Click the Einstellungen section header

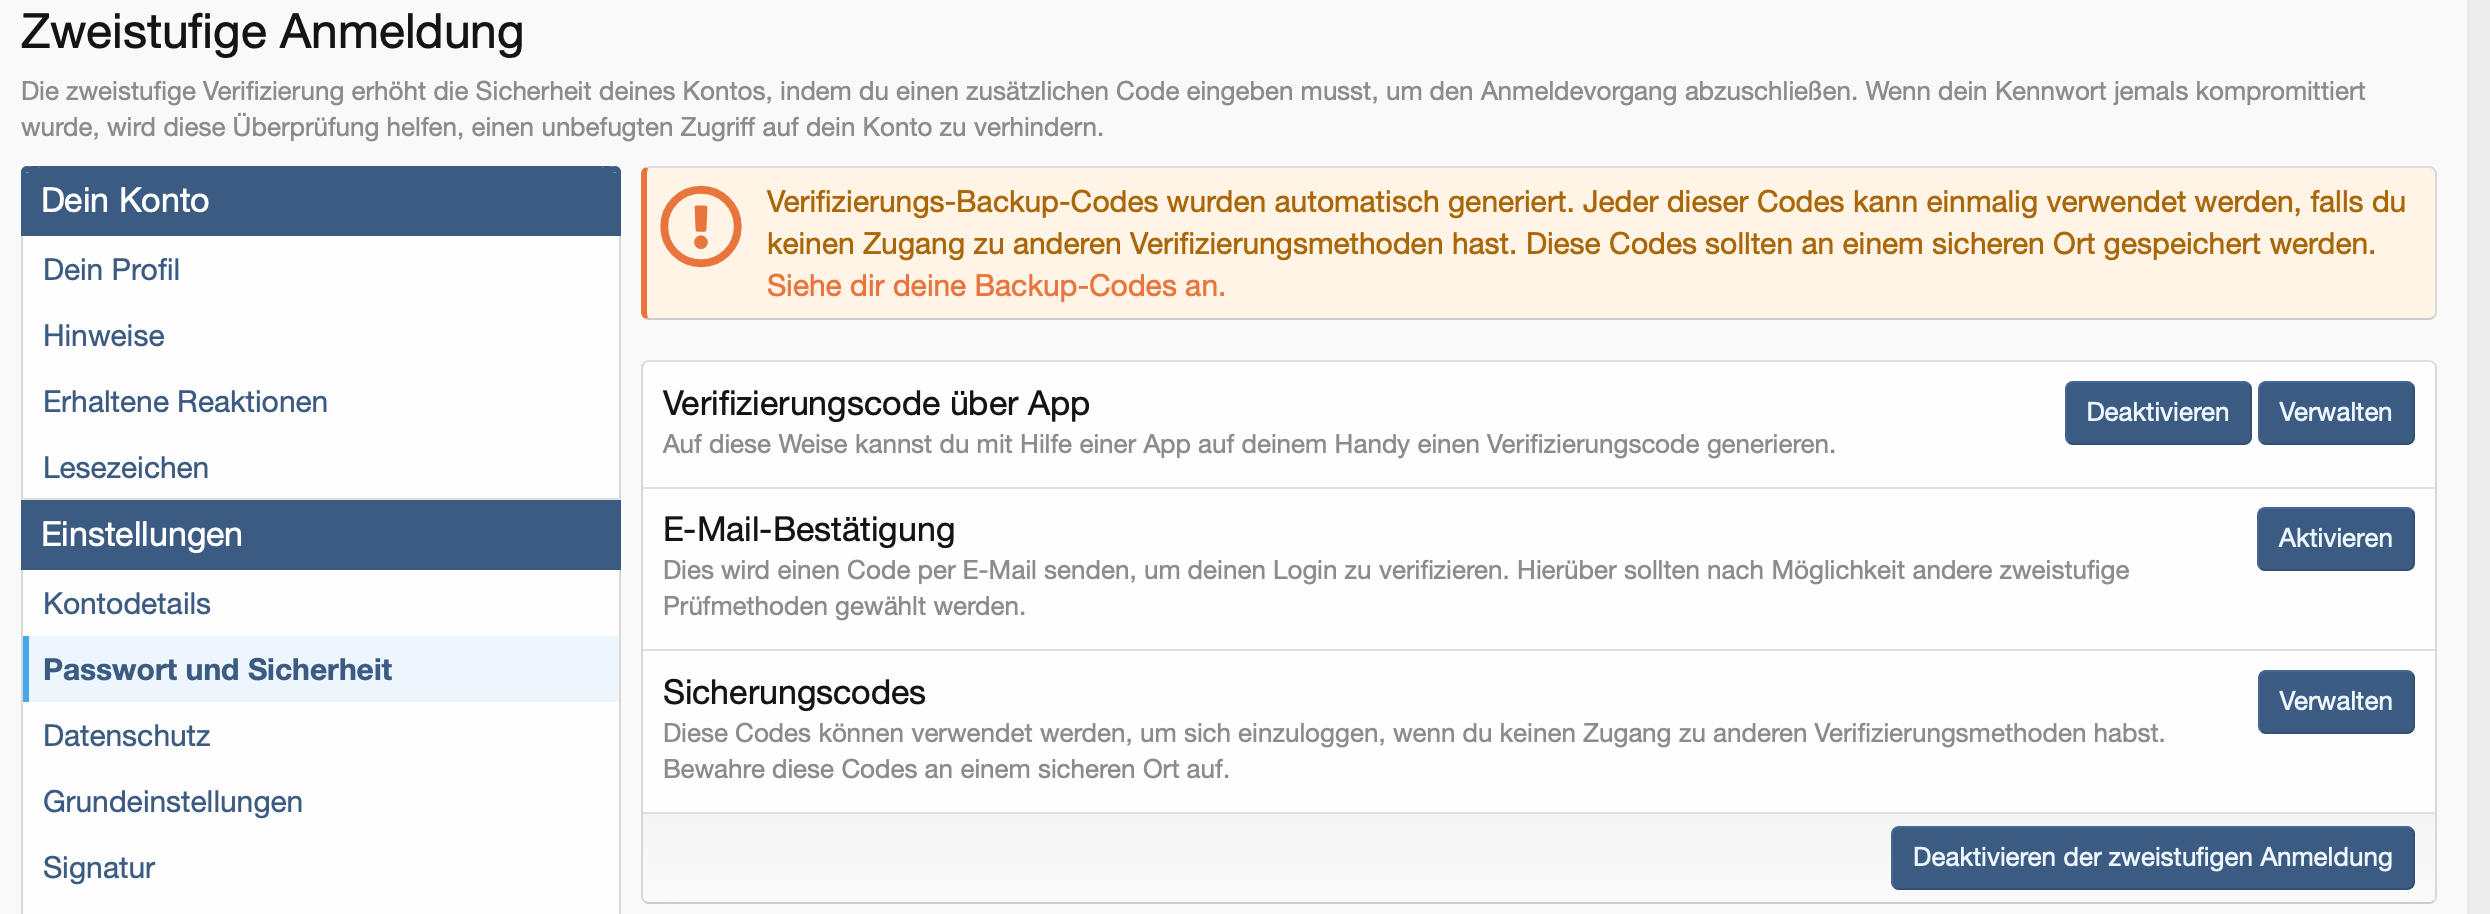click(x=141, y=535)
